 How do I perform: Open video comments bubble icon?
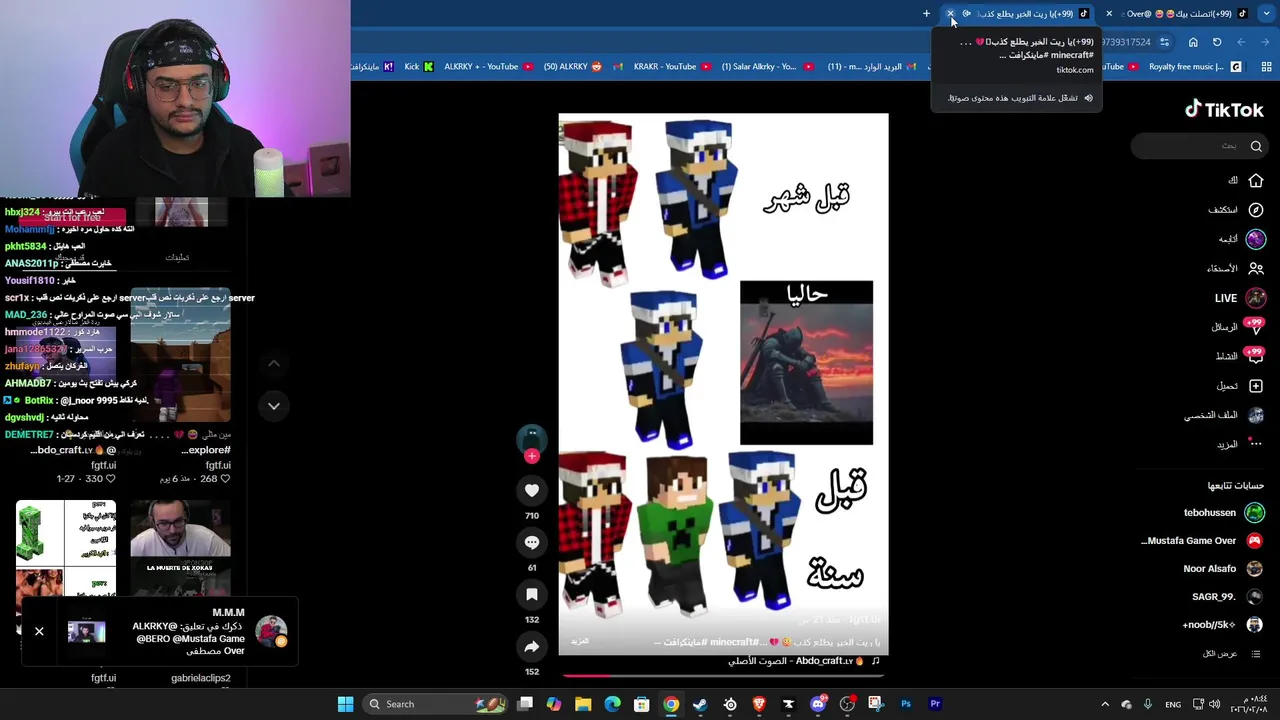[532, 542]
